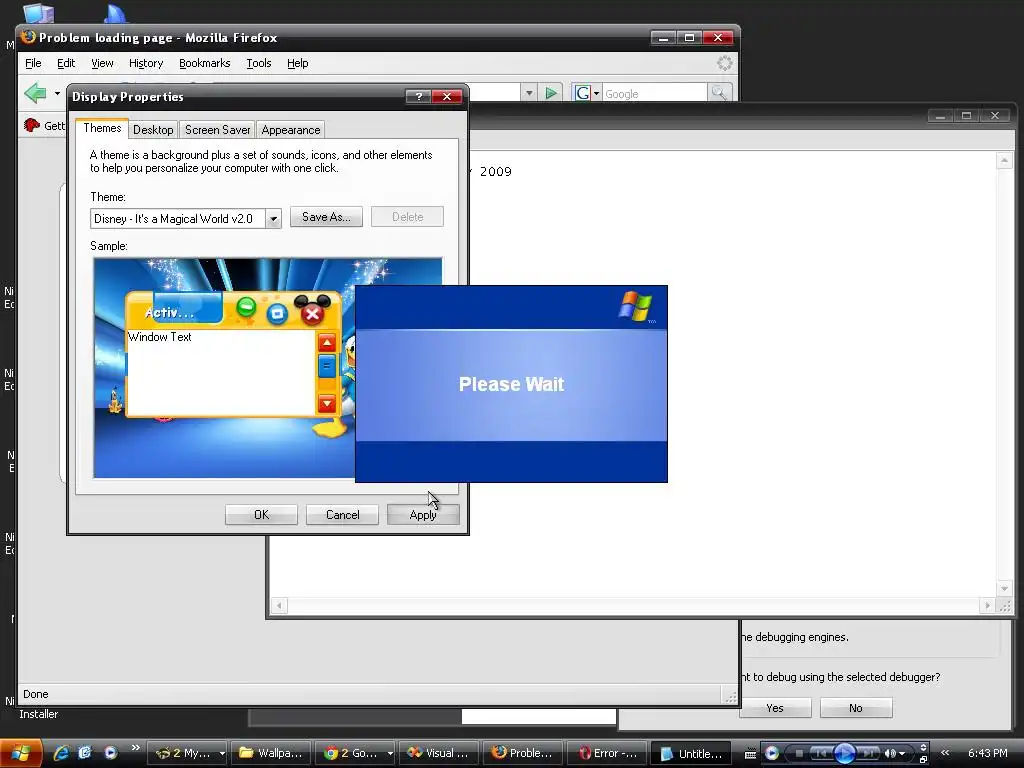Click the 6:43 PM clock
Viewport: 1024px width, 768px height.
pos(987,753)
